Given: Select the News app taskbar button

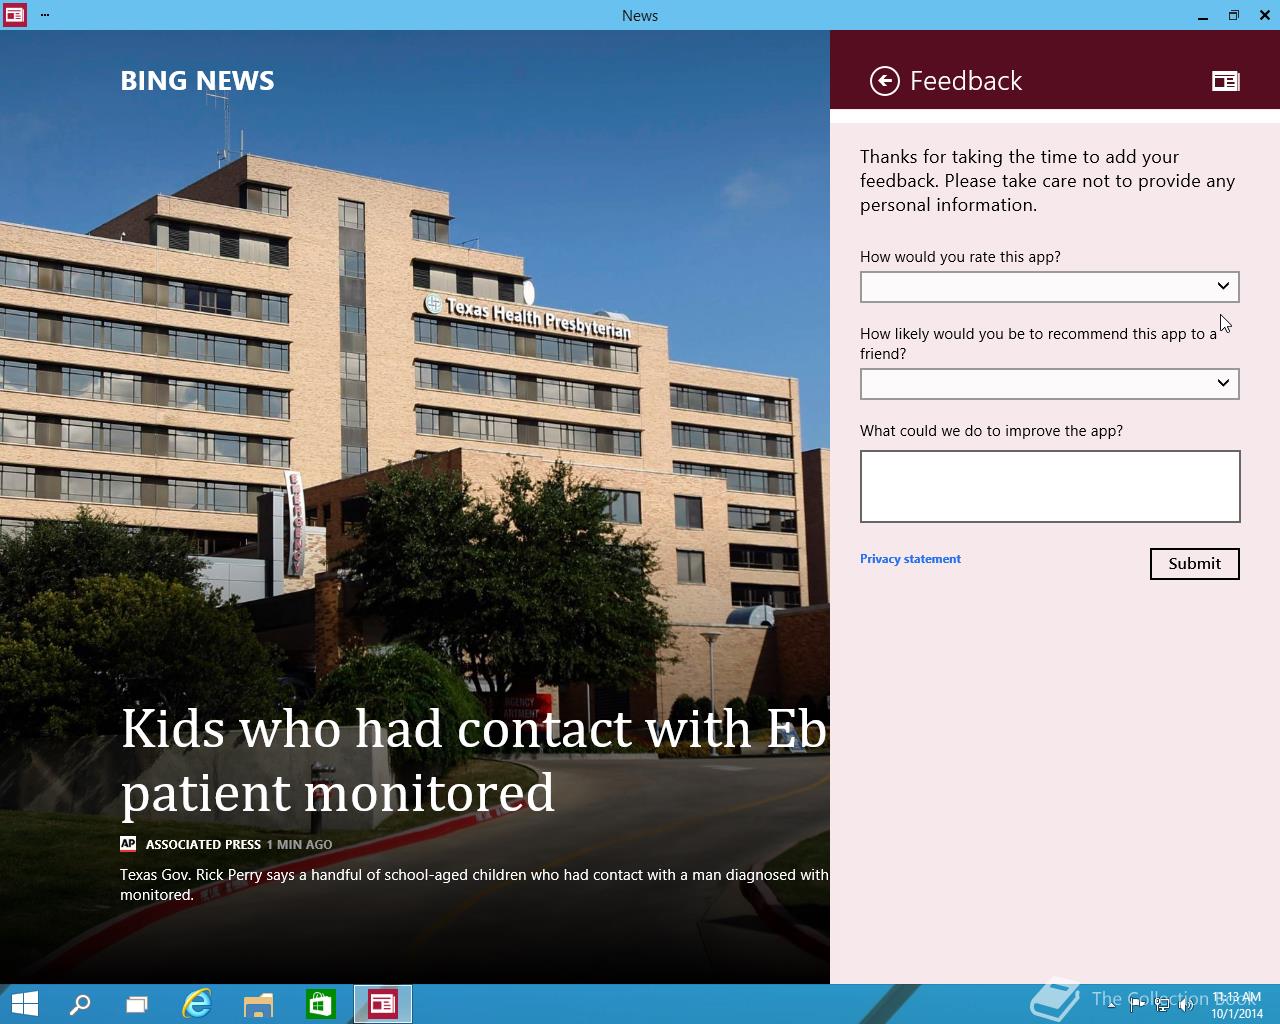Looking at the screenshot, I should click(x=383, y=1004).
